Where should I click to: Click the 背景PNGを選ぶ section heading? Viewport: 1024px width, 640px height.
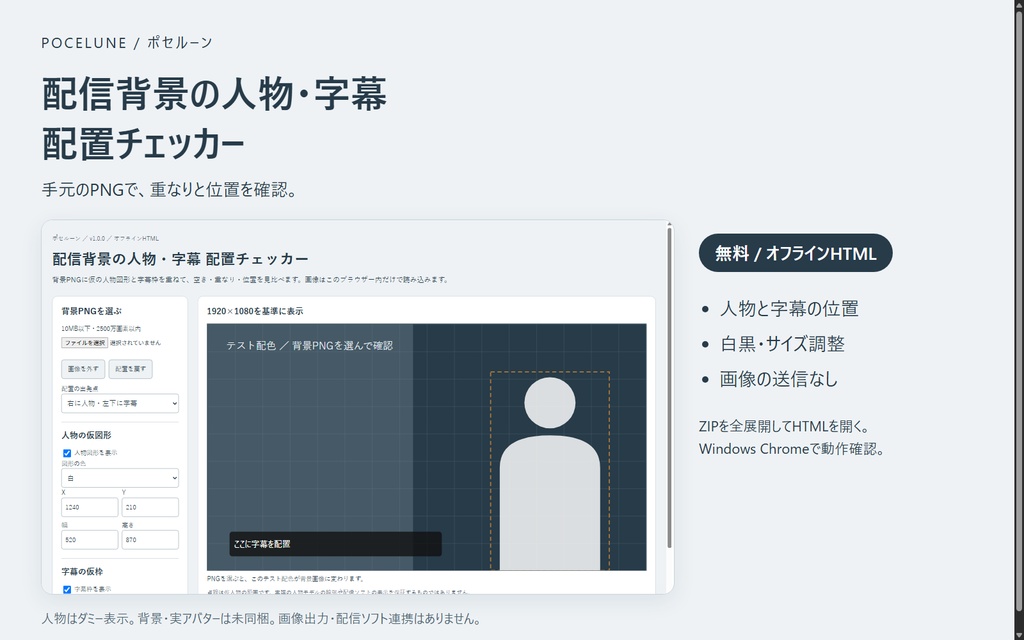(91, 312)
